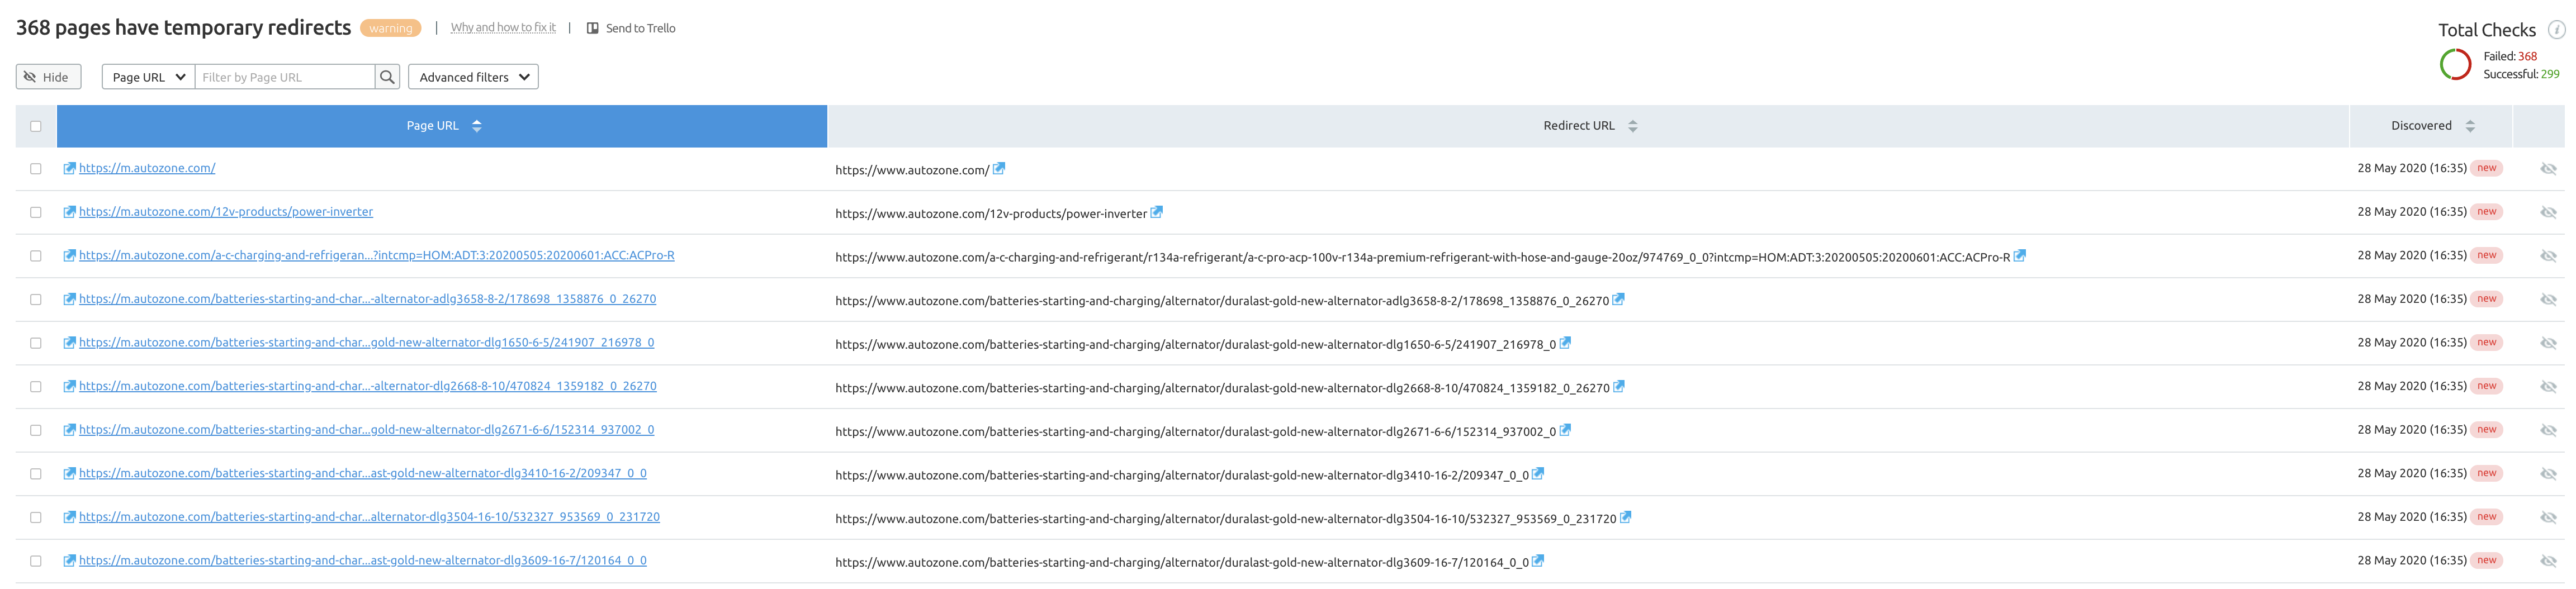2576x589 pixels.
Task: Open external icon left of dlg2668-8-10 page URL
Action: coord(70,386)
